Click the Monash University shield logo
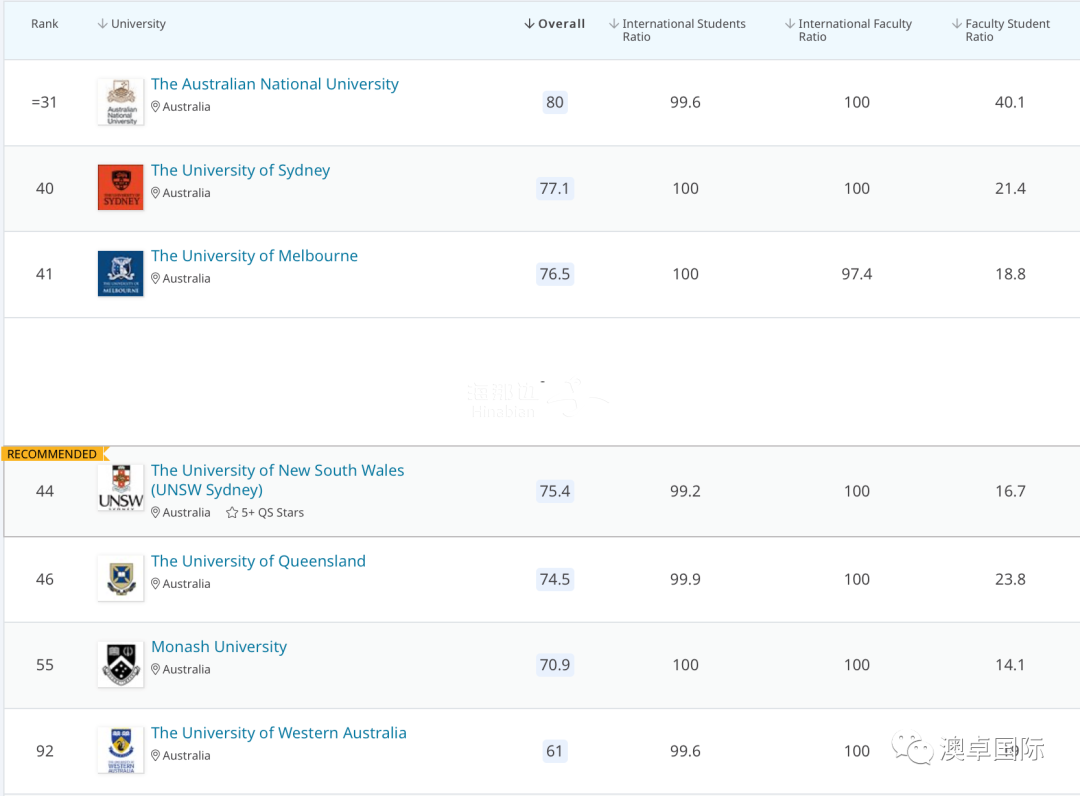 [x=121, y=664]
